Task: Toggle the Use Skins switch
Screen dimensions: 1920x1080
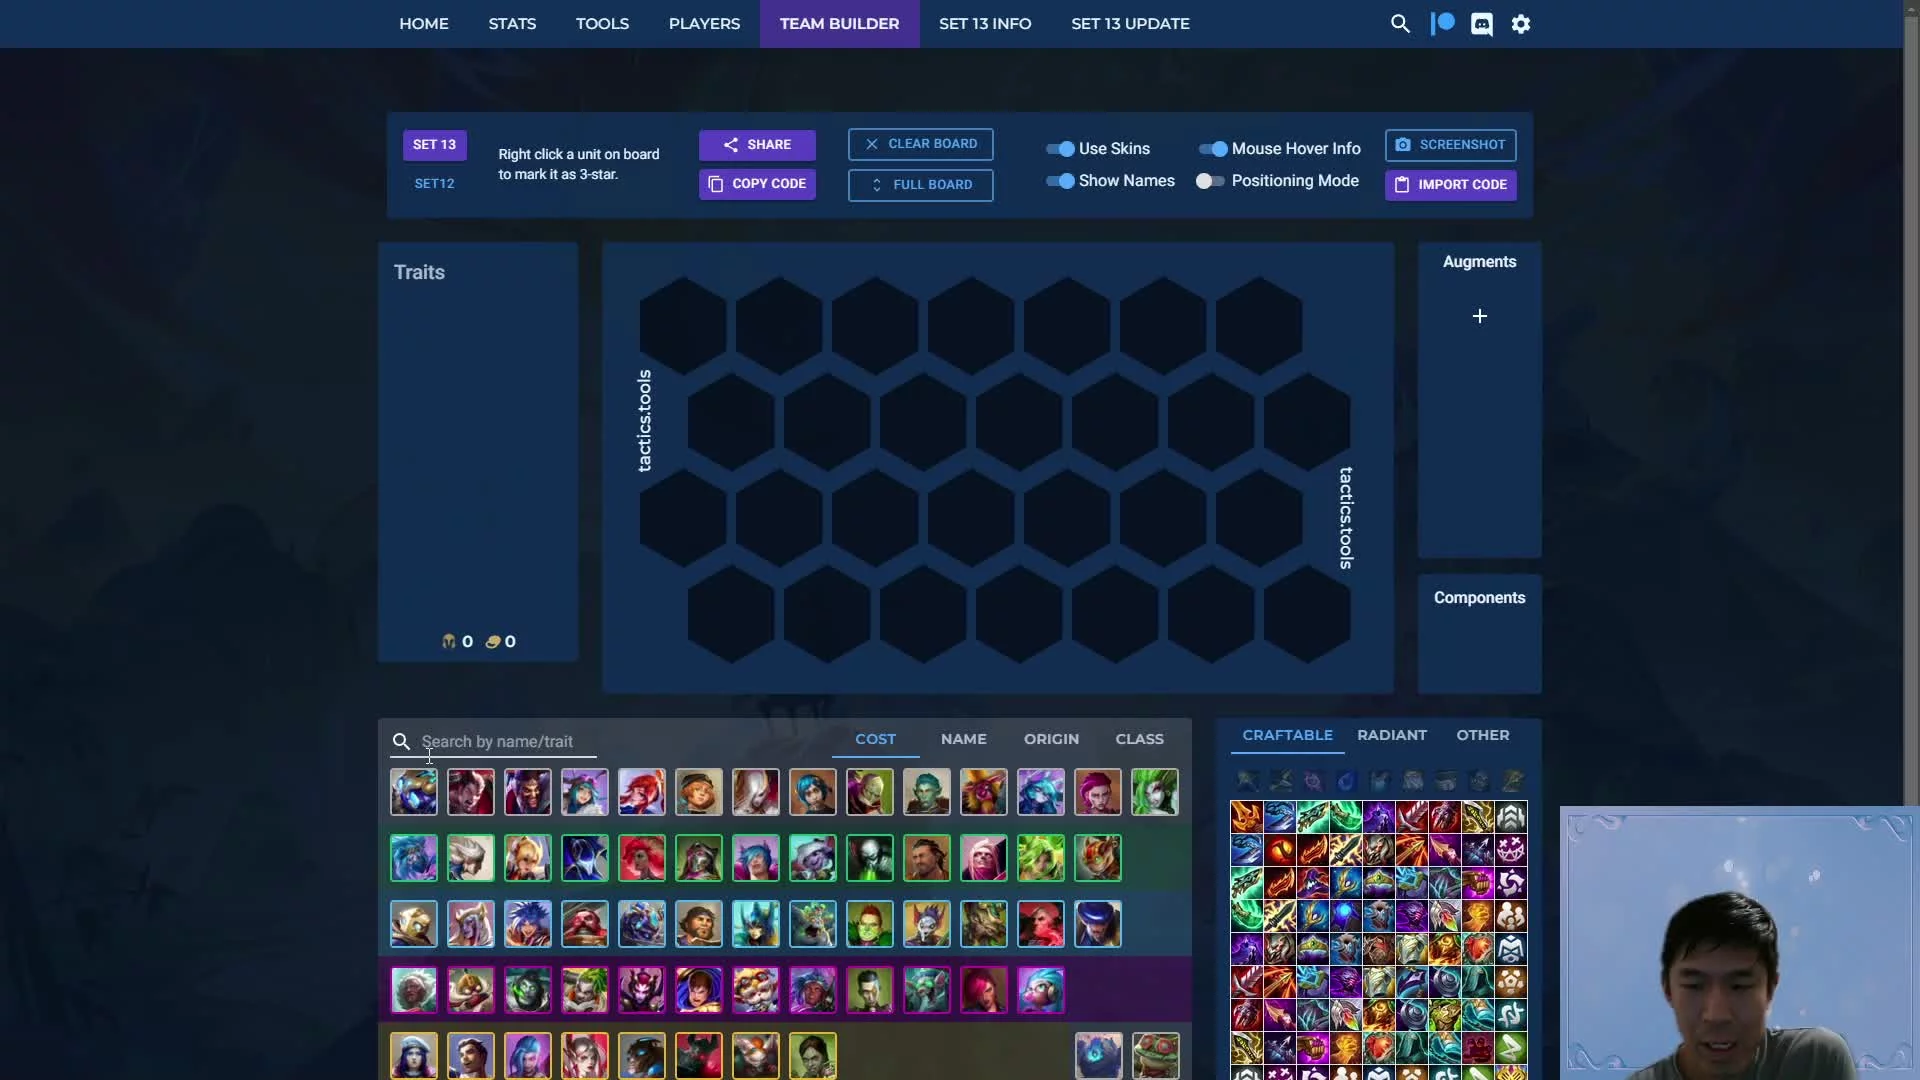Action: tap(1060, 149)
